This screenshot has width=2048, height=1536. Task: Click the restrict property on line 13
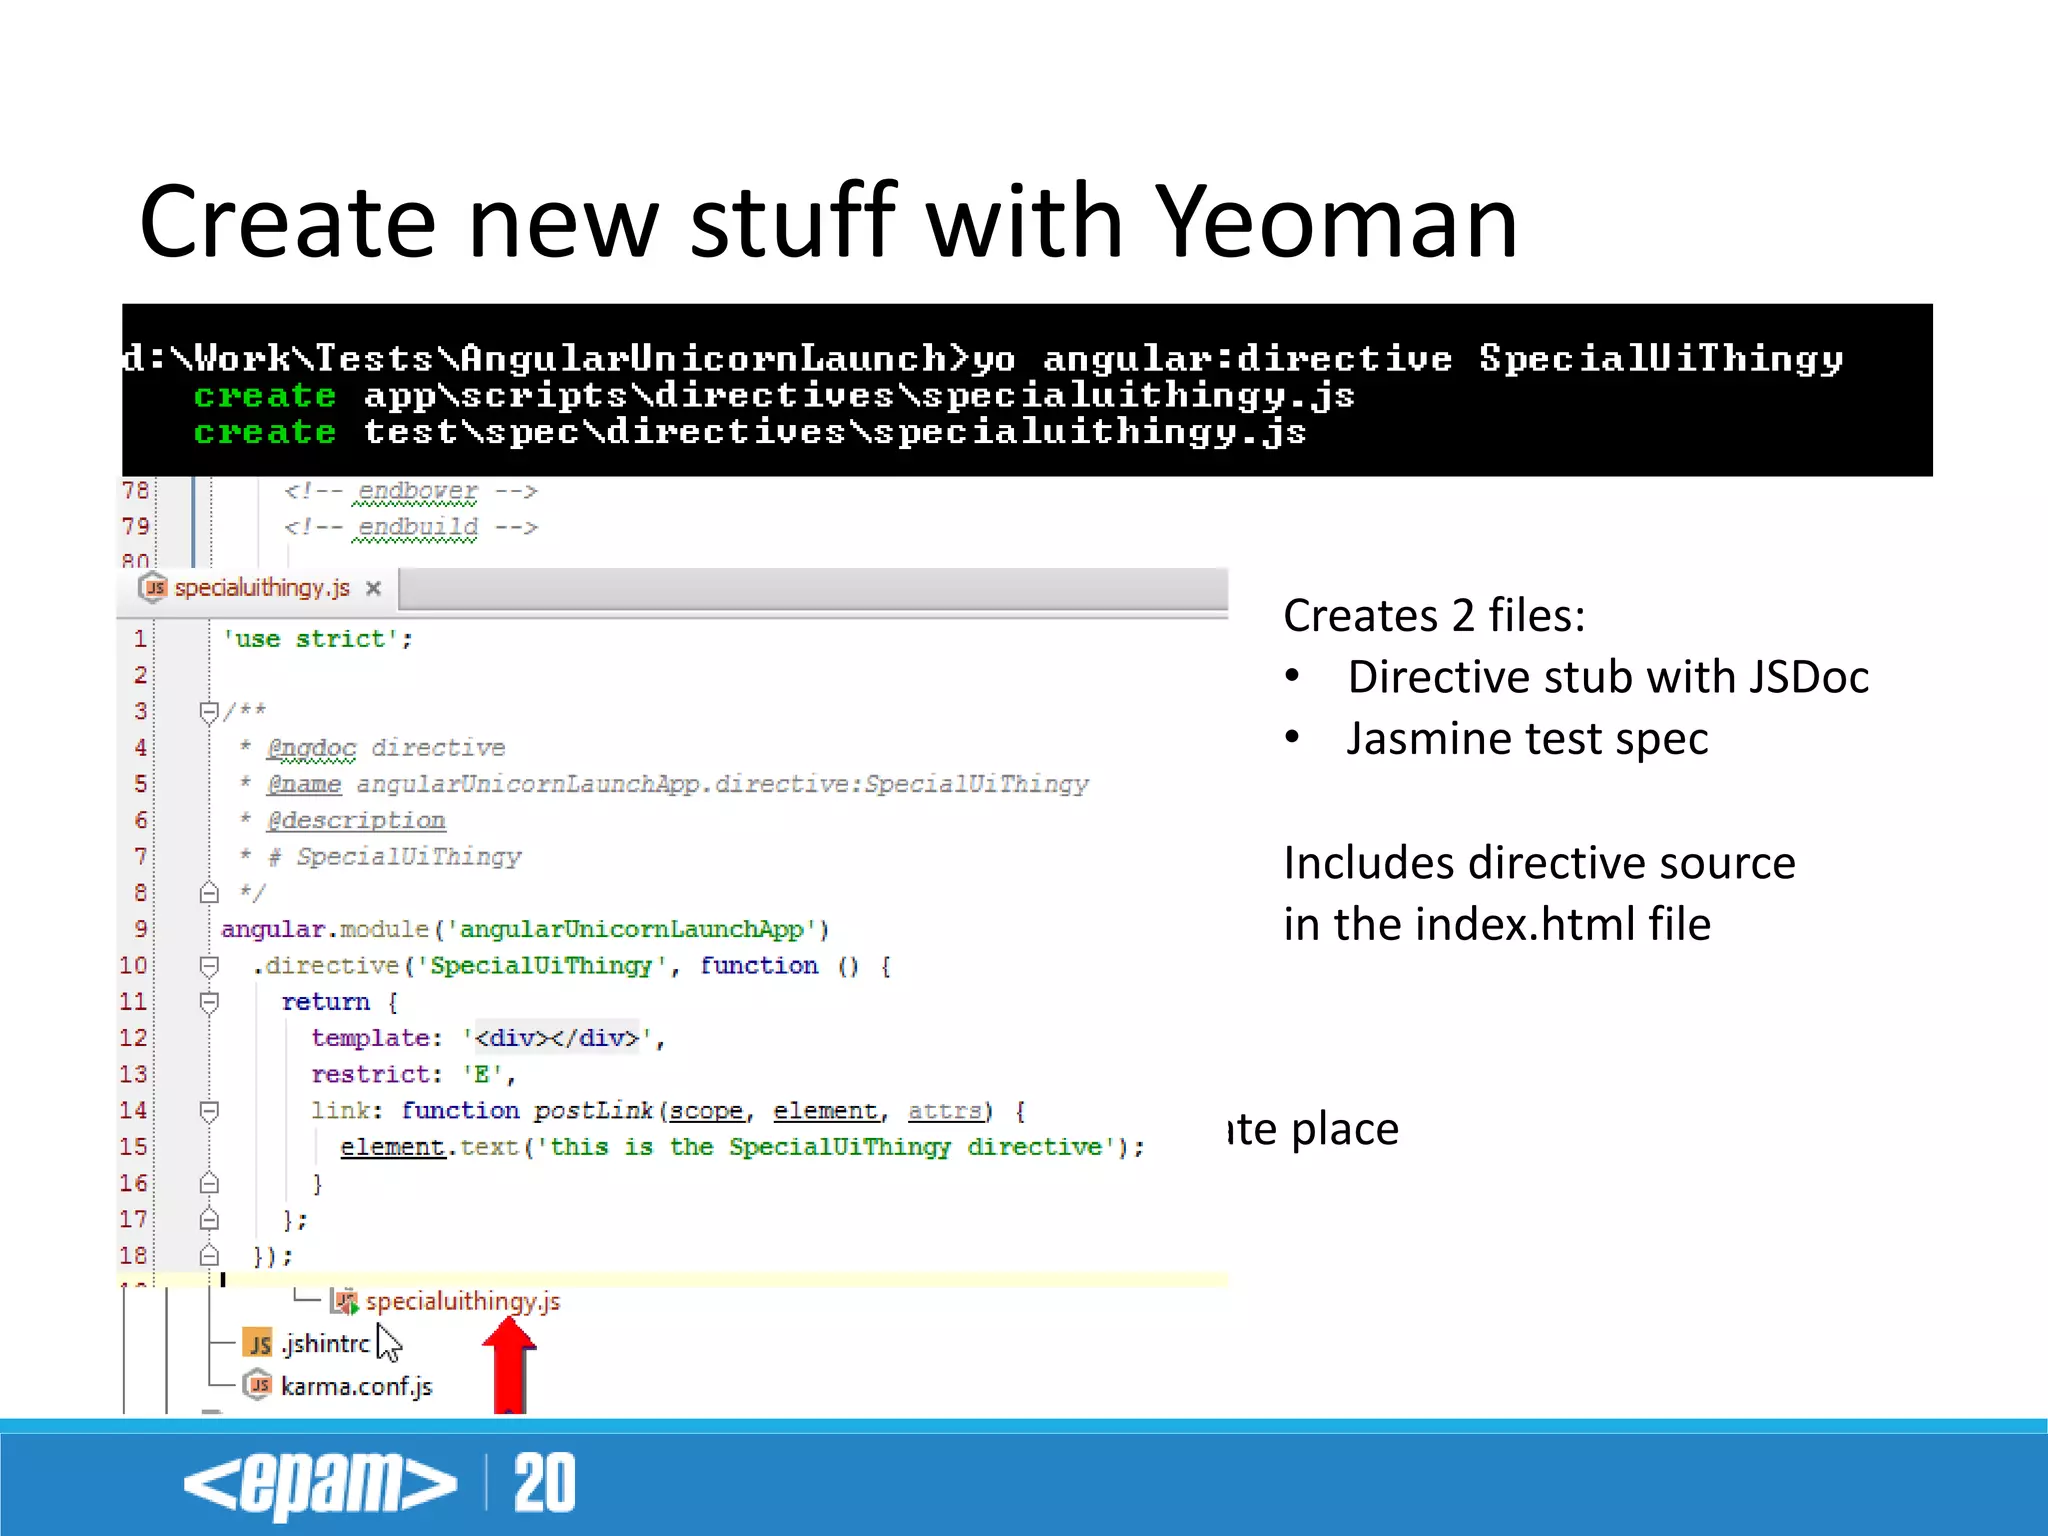370,1075
